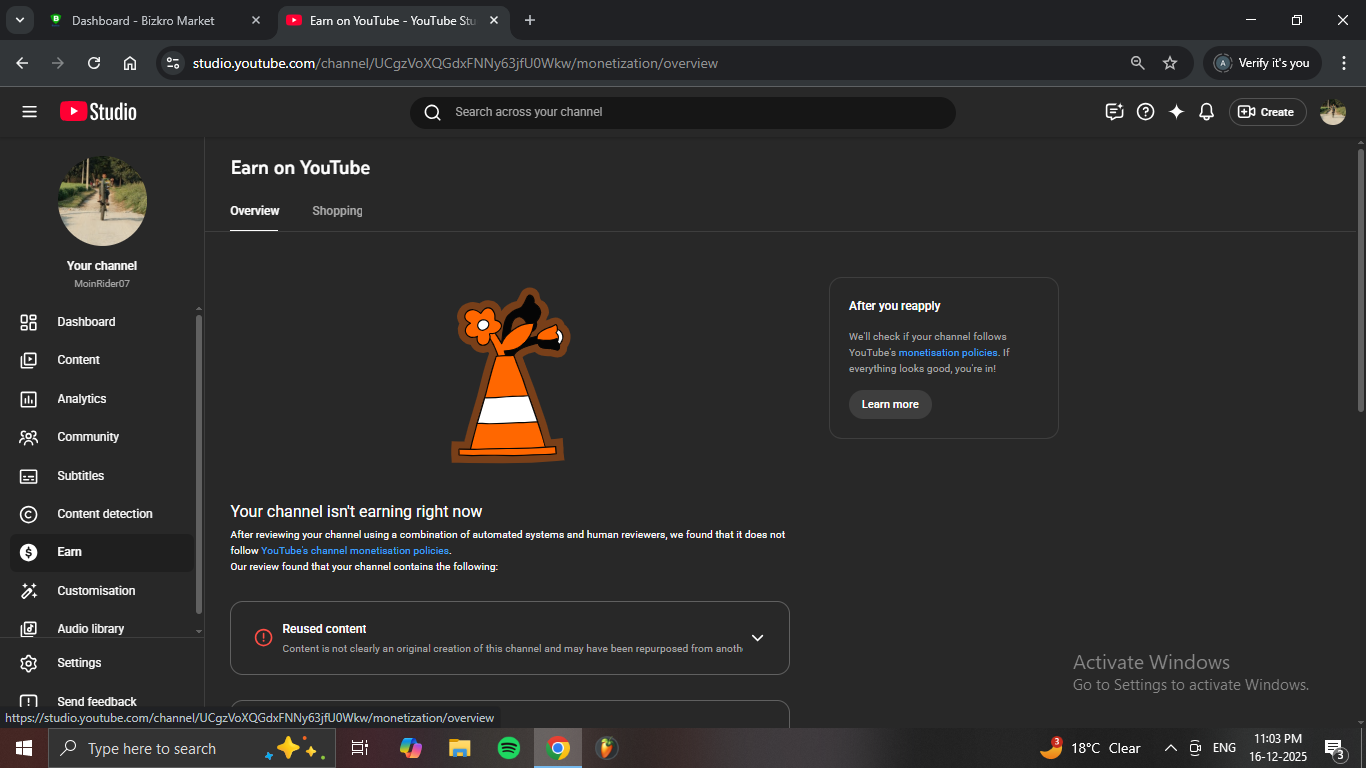
Task: Open Spotify from the taskbar
Action: point(509,748)
